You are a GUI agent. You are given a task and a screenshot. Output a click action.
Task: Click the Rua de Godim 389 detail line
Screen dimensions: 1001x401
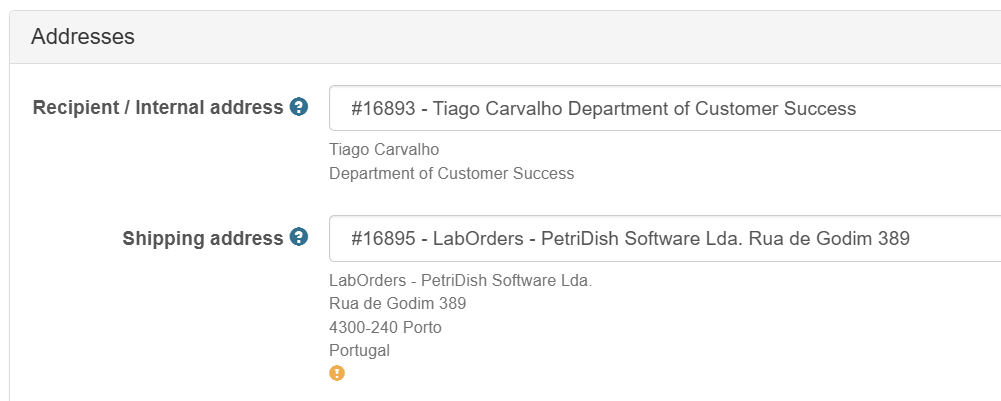pyautogui.click(x=398, y=303)
